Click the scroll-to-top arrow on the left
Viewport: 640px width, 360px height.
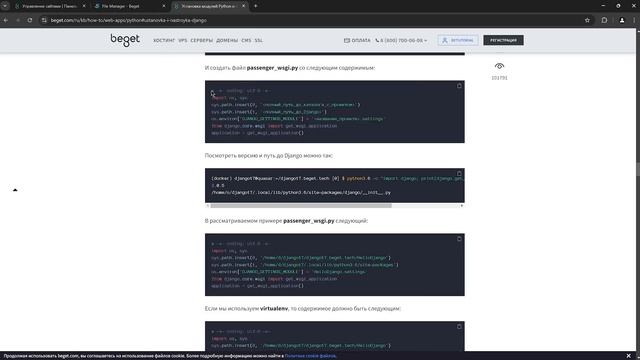[15, 190]
